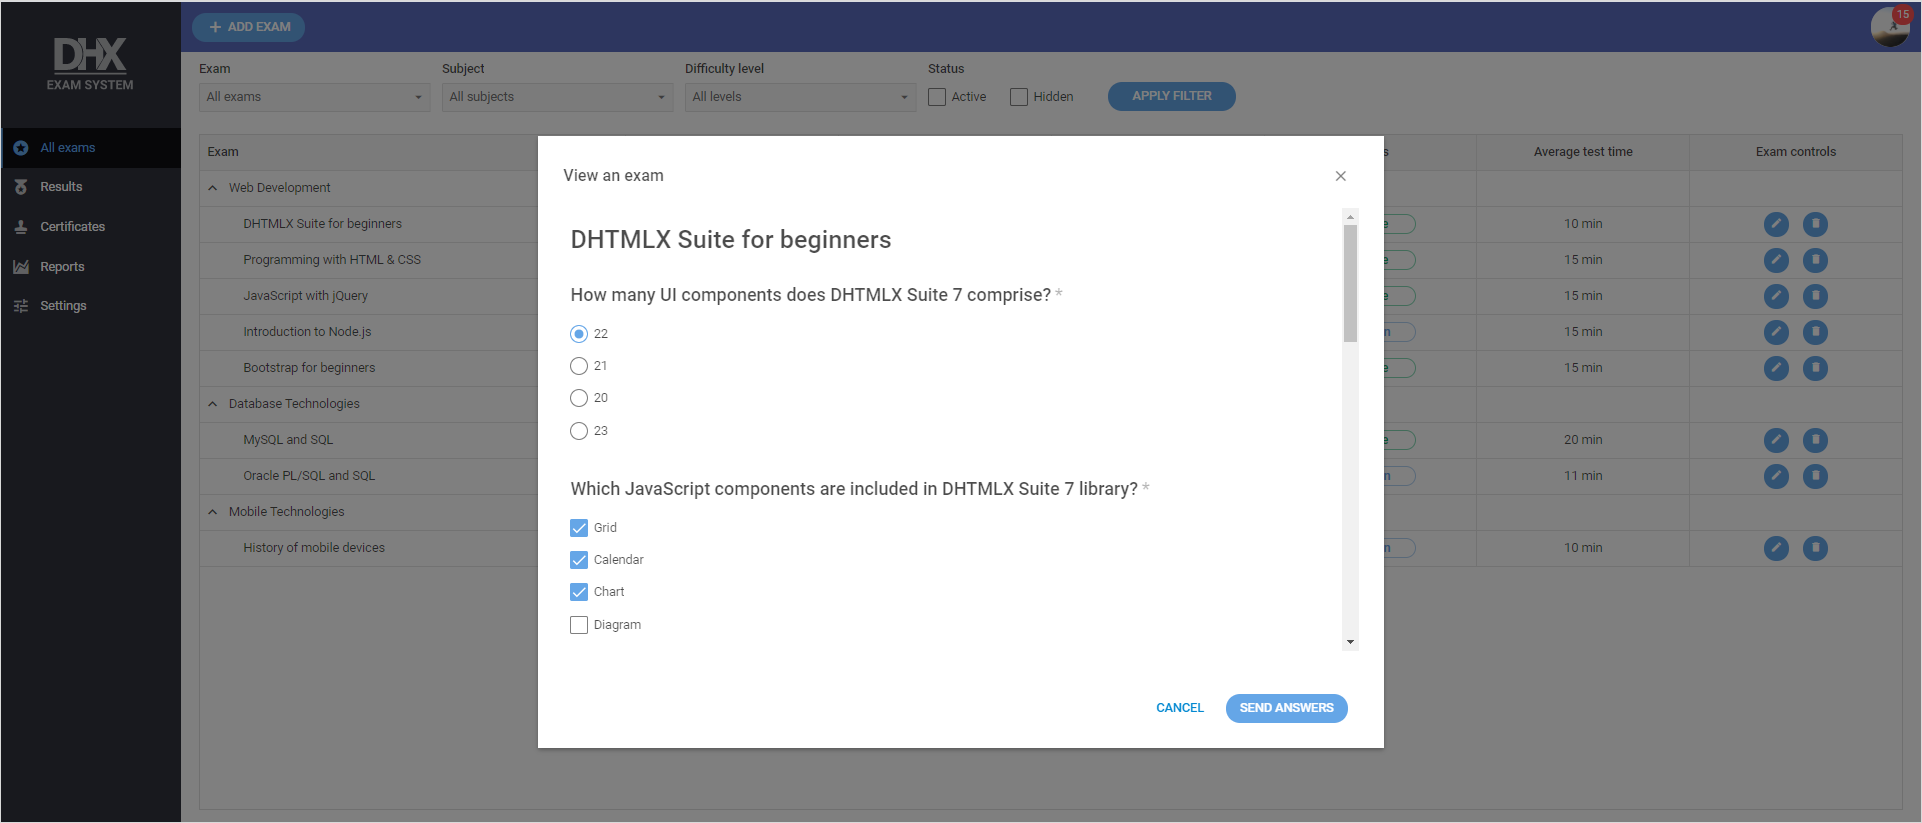The image size is (1922, 823).
Task: Enable the Active status filter
Action: pyautogui.click(x=937, y=97)
